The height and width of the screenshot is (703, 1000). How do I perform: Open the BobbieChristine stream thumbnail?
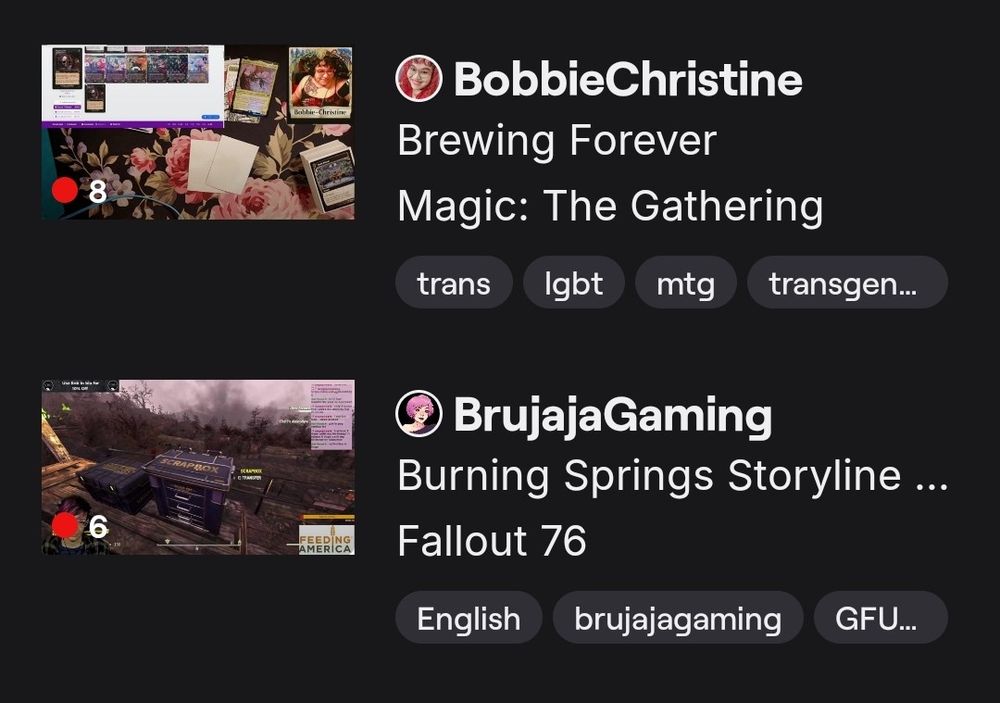198,132
